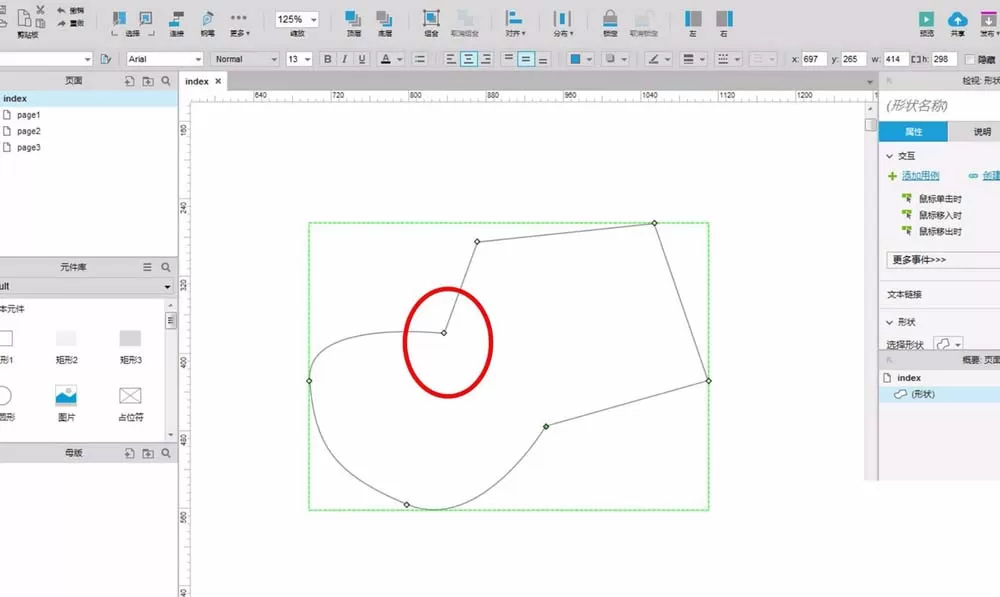Click the Cut scissors icon

pos(40,10)
